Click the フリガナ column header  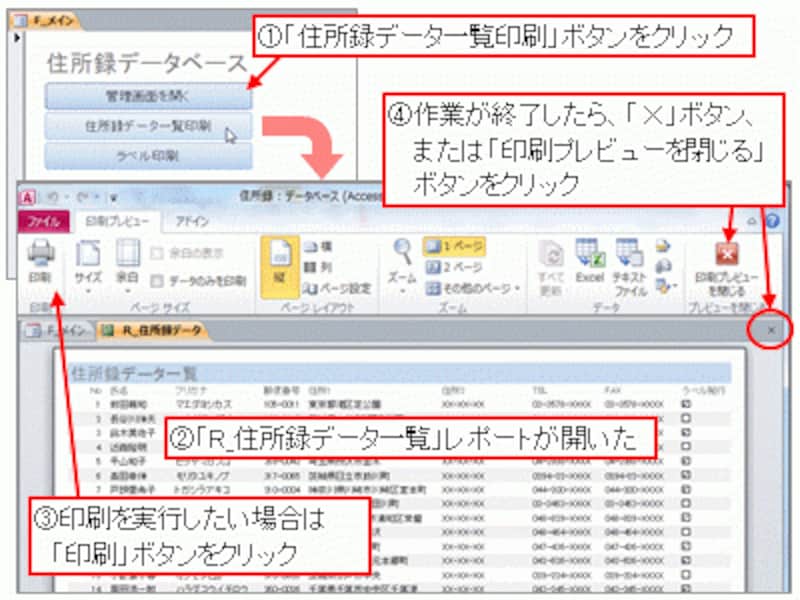pyautogui.click(x=191, y=391)
